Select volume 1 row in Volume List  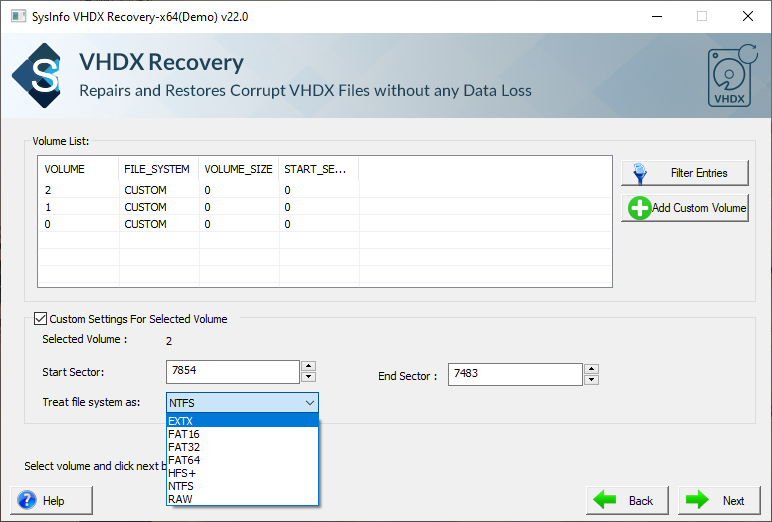pos(325,207)
